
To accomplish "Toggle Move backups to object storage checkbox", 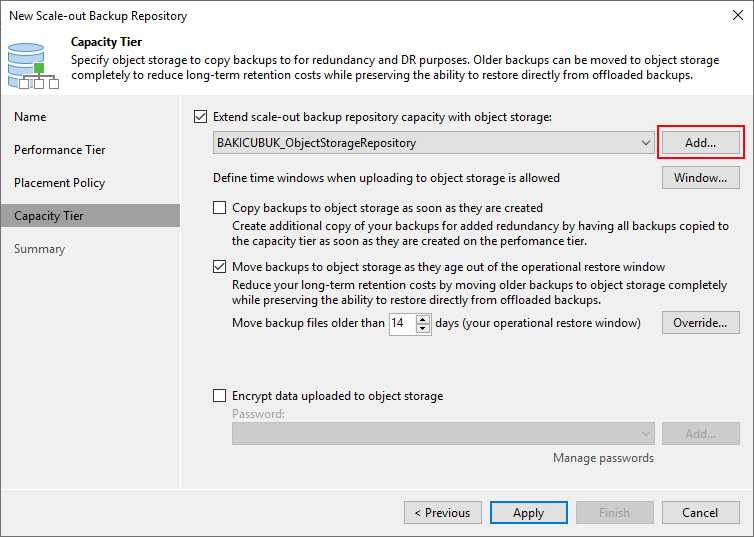I will [x=219, y=267].
